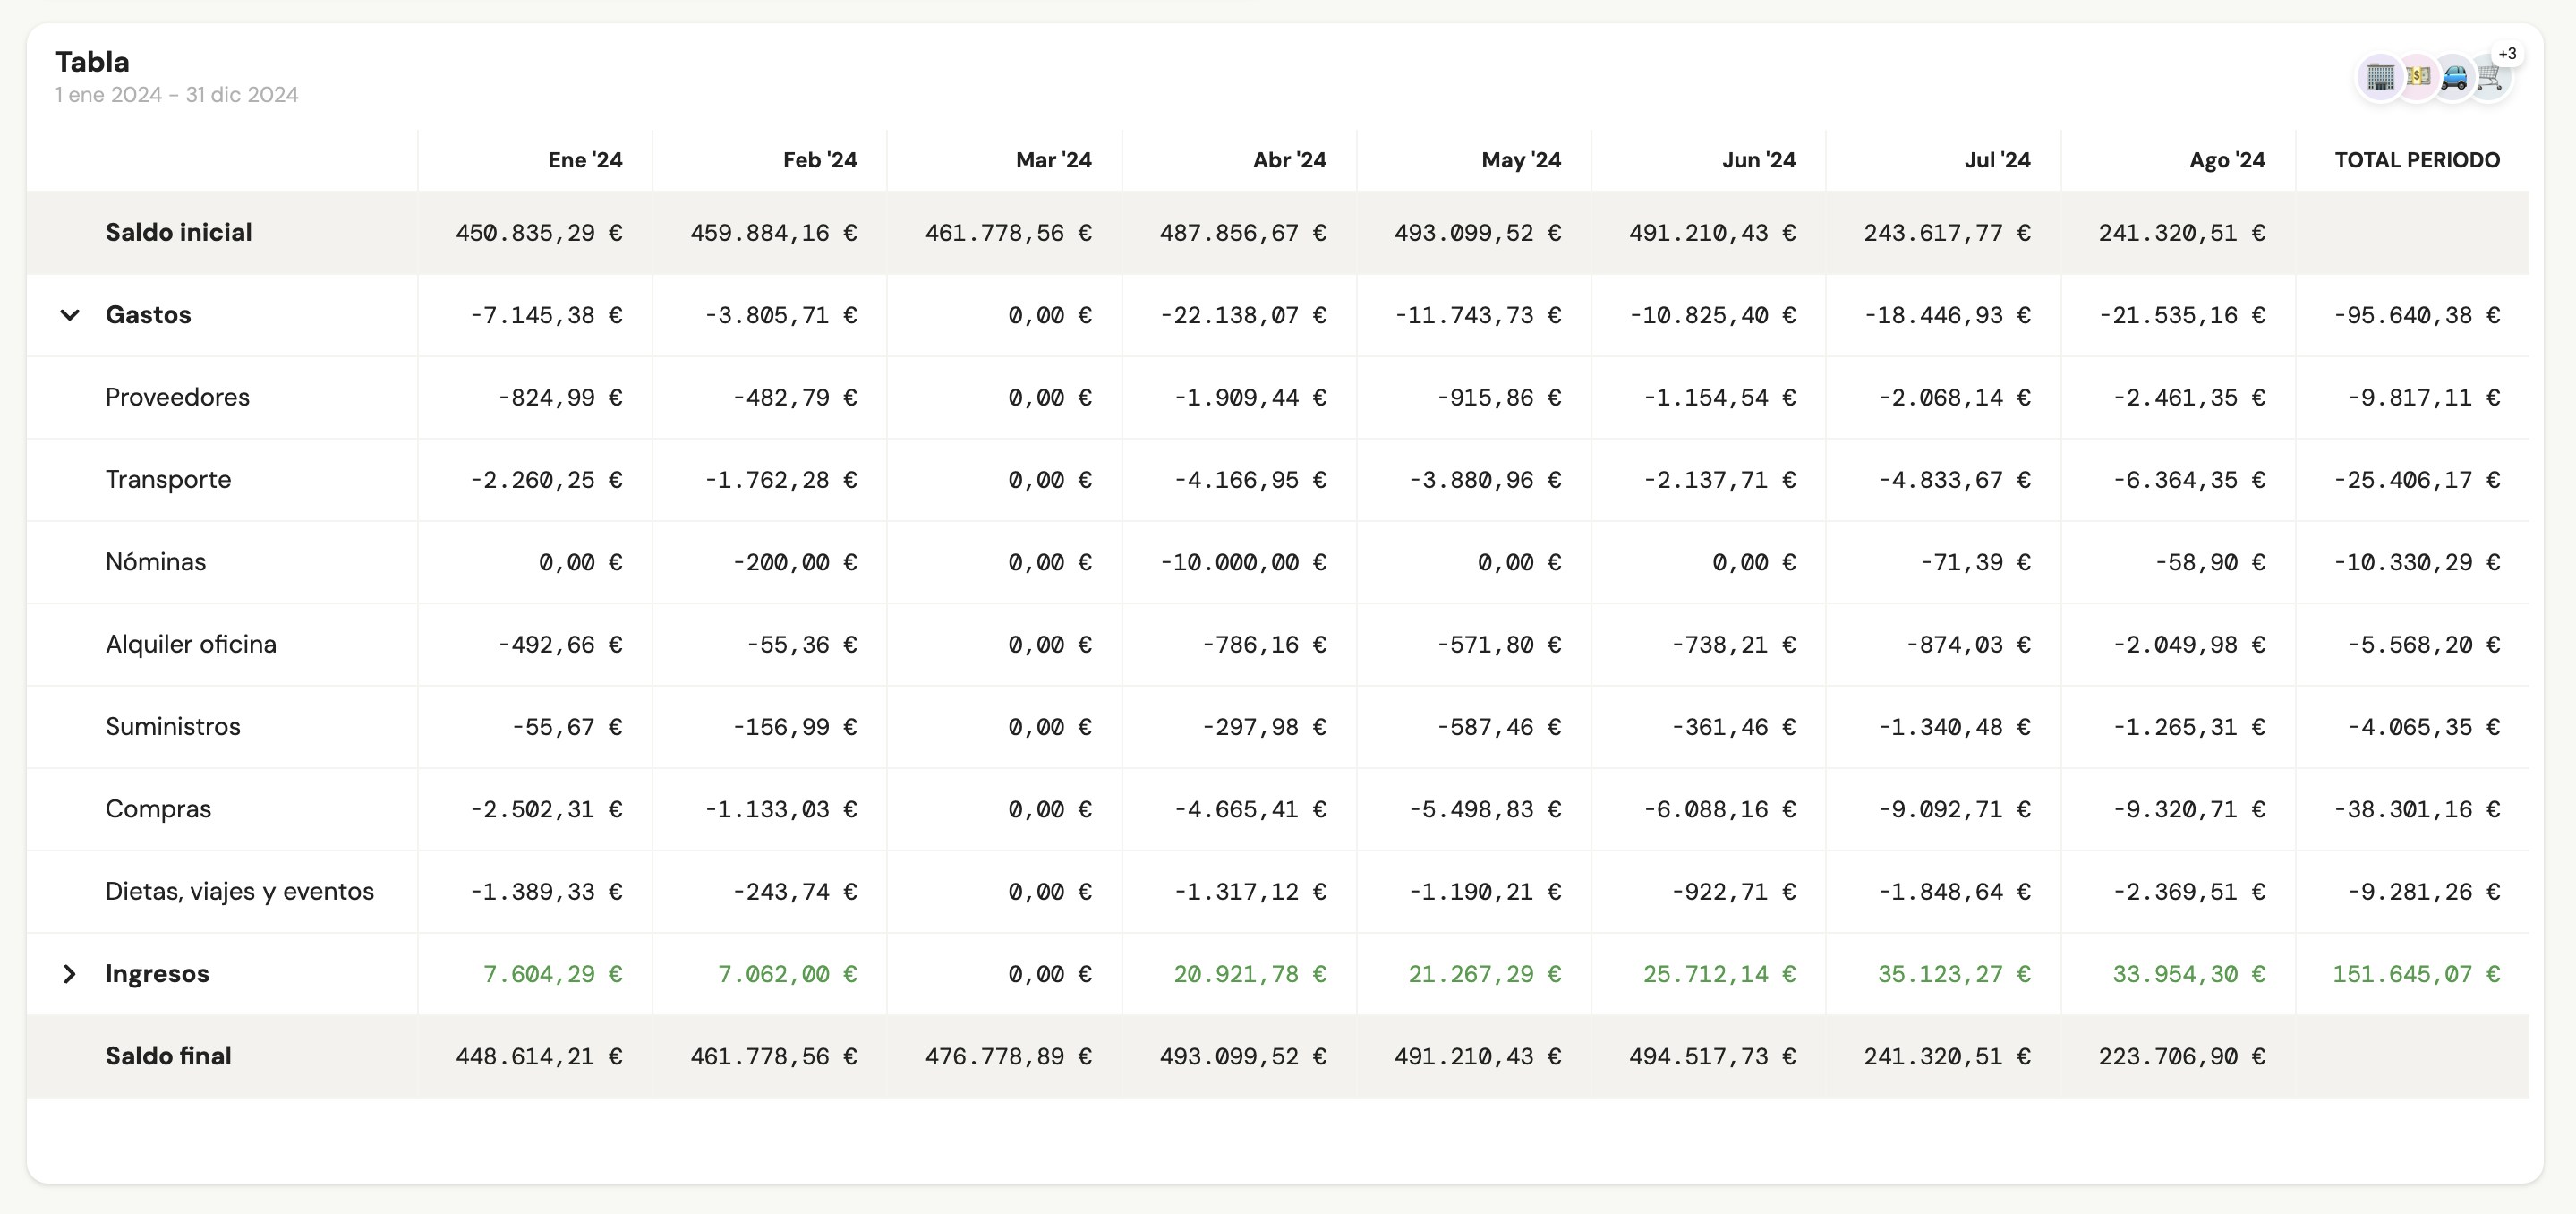Click the office building category icon
The image size is (2576, 1214).
[x=2380, y=77]
